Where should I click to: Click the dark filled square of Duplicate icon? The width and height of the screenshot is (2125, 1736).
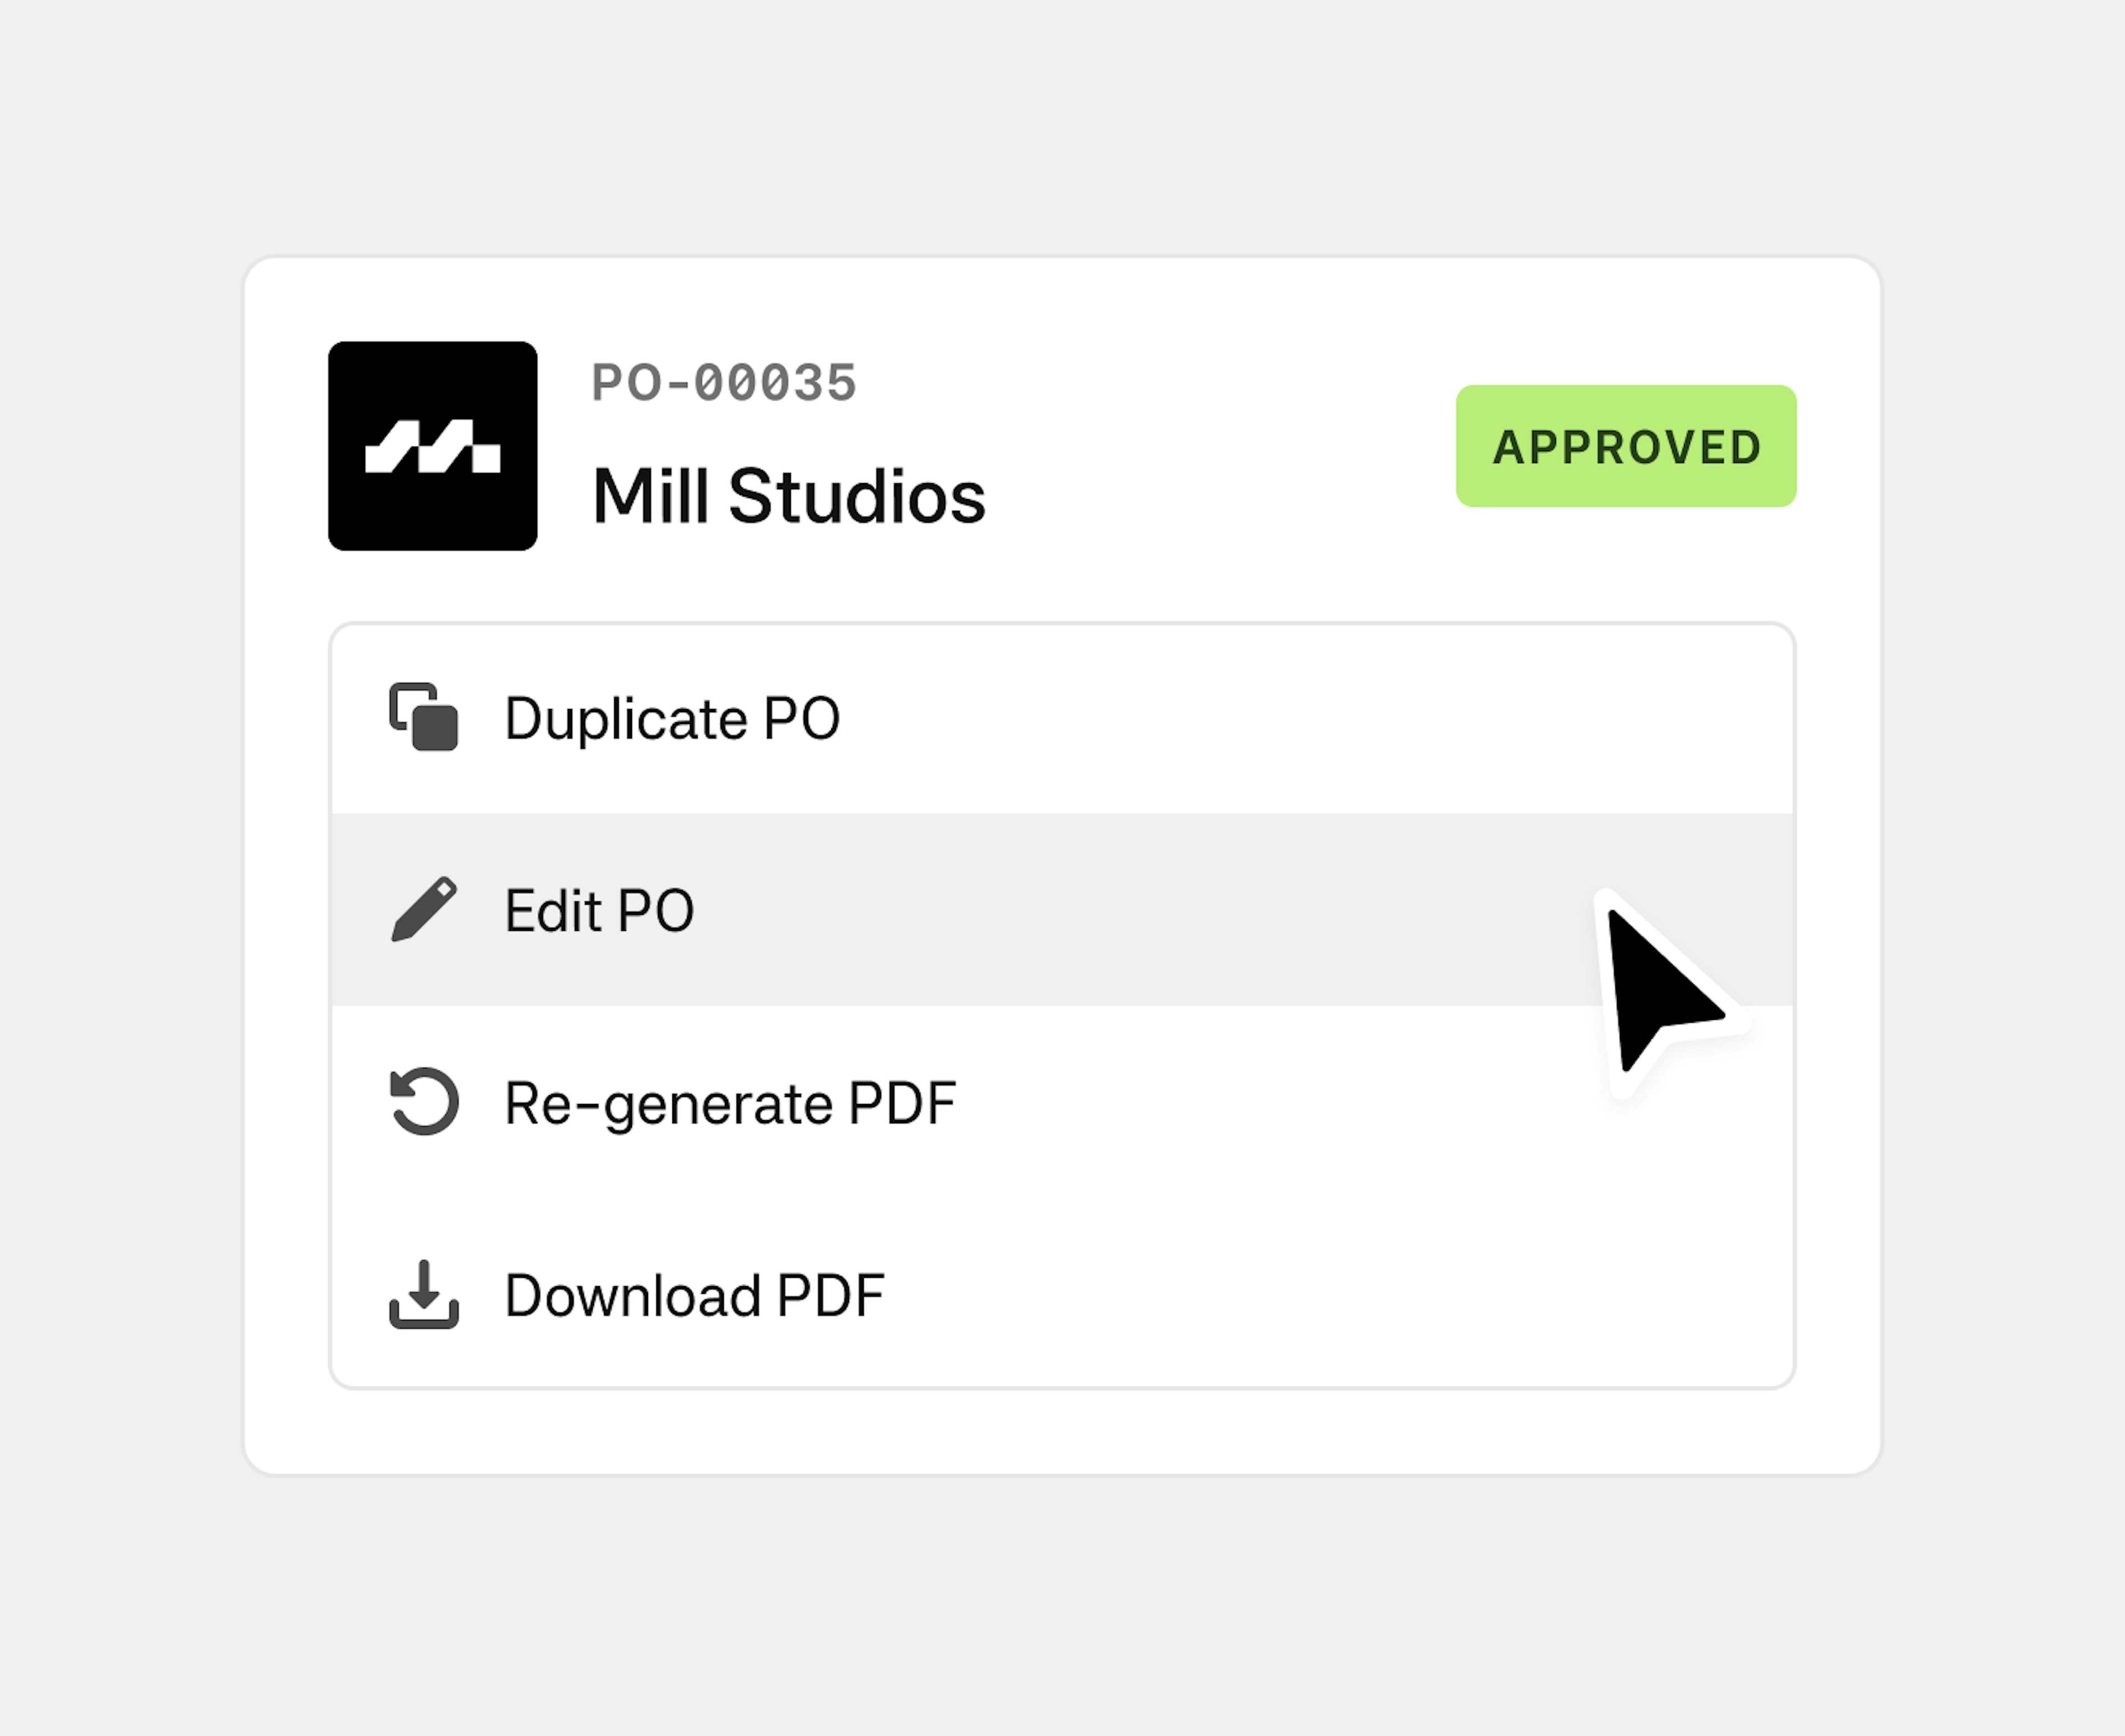click(x=435, y=727)
